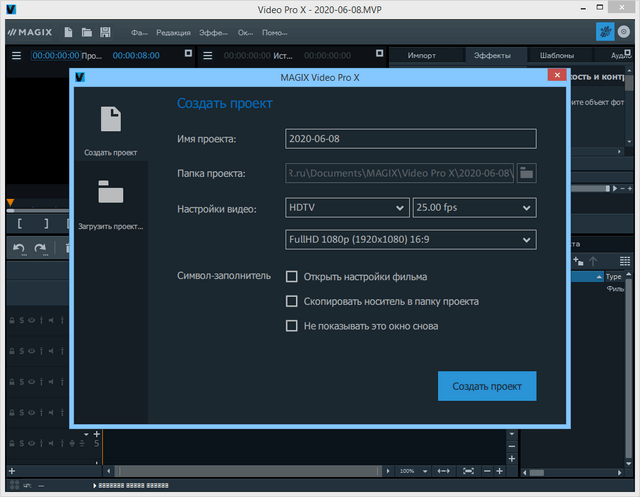This screenshot has width=640, height=497.
Task: Open the program monitor hamburger menu
Action: pyautogui.click(x=16, y=55)
